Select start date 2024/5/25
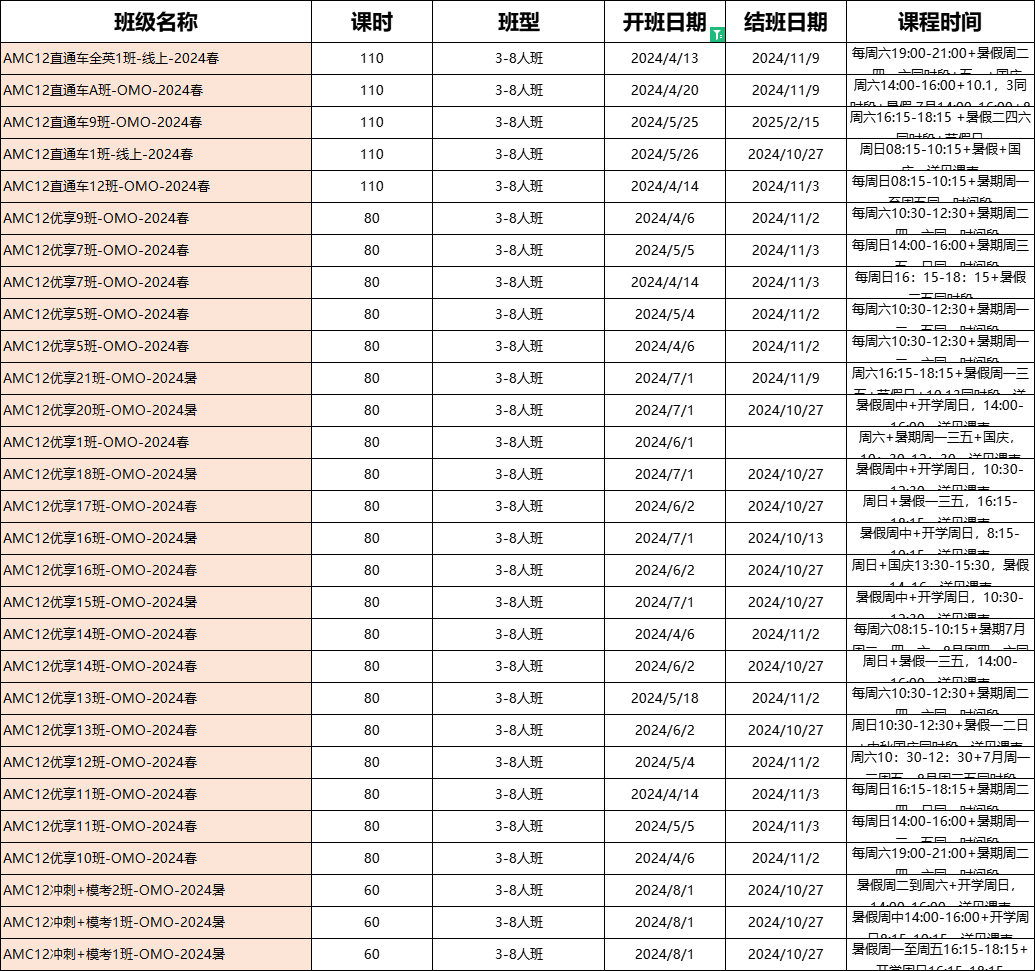 [665, 123]
